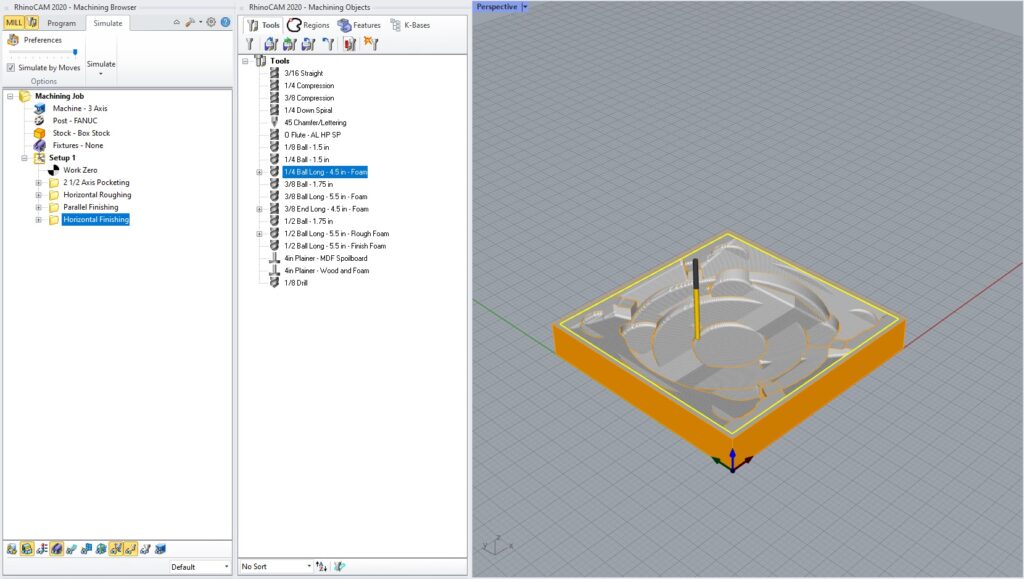
Task: Click the Work Zero icon in tree
Action: [54, 170]
